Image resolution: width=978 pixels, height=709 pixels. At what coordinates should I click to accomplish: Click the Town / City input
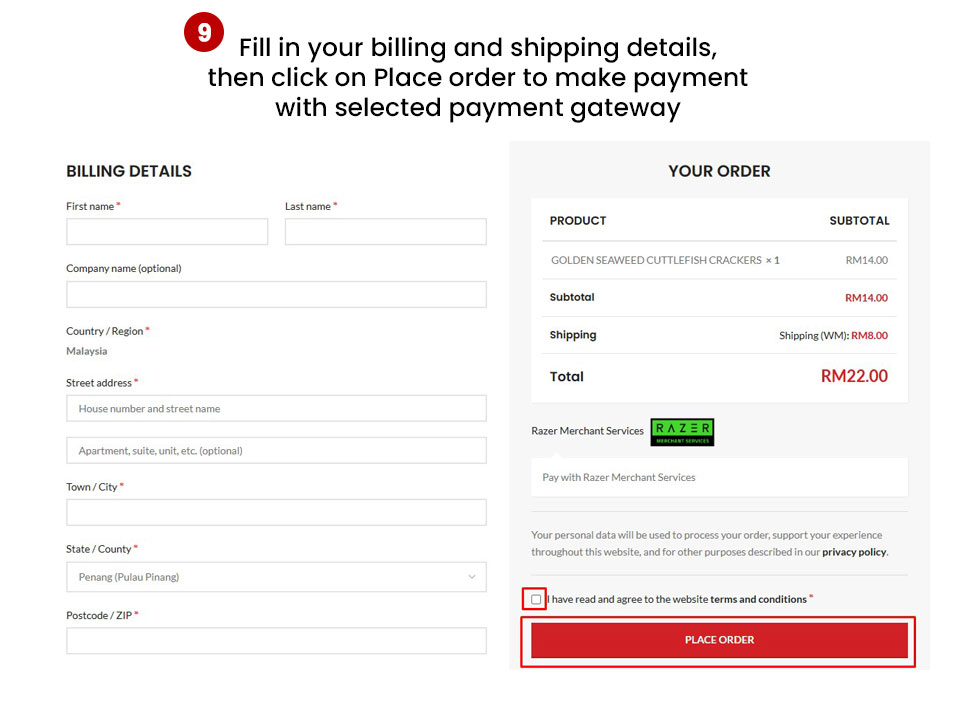[x=276, y=513]
